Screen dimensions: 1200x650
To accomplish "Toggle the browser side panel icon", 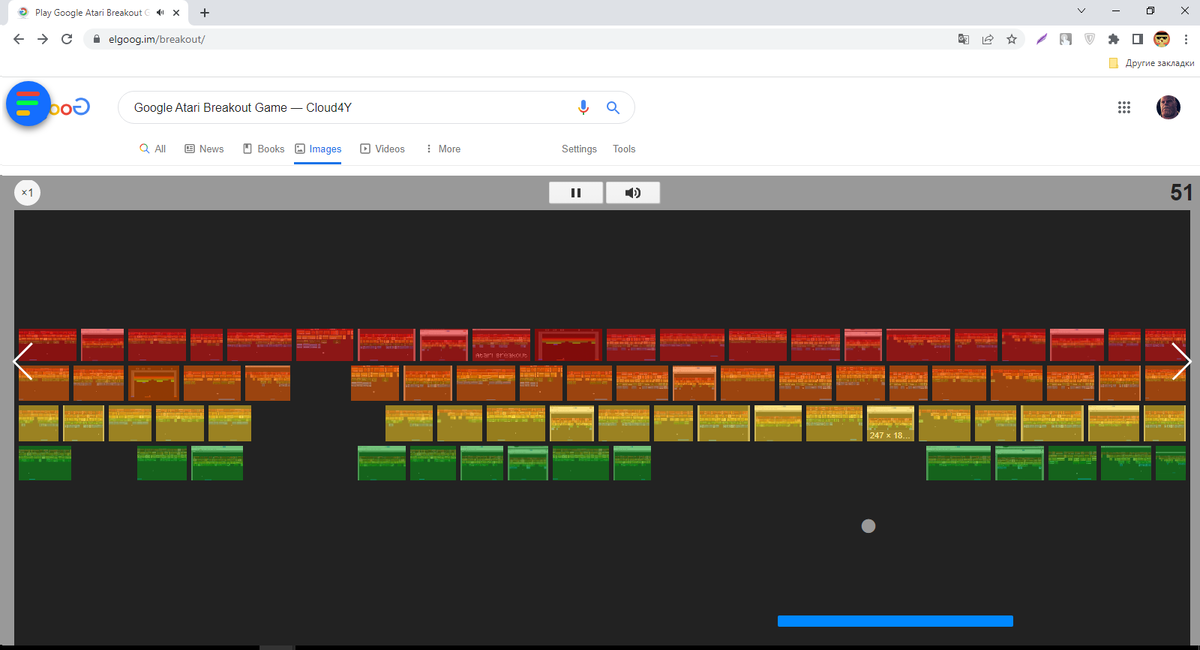I will 1137,39.
